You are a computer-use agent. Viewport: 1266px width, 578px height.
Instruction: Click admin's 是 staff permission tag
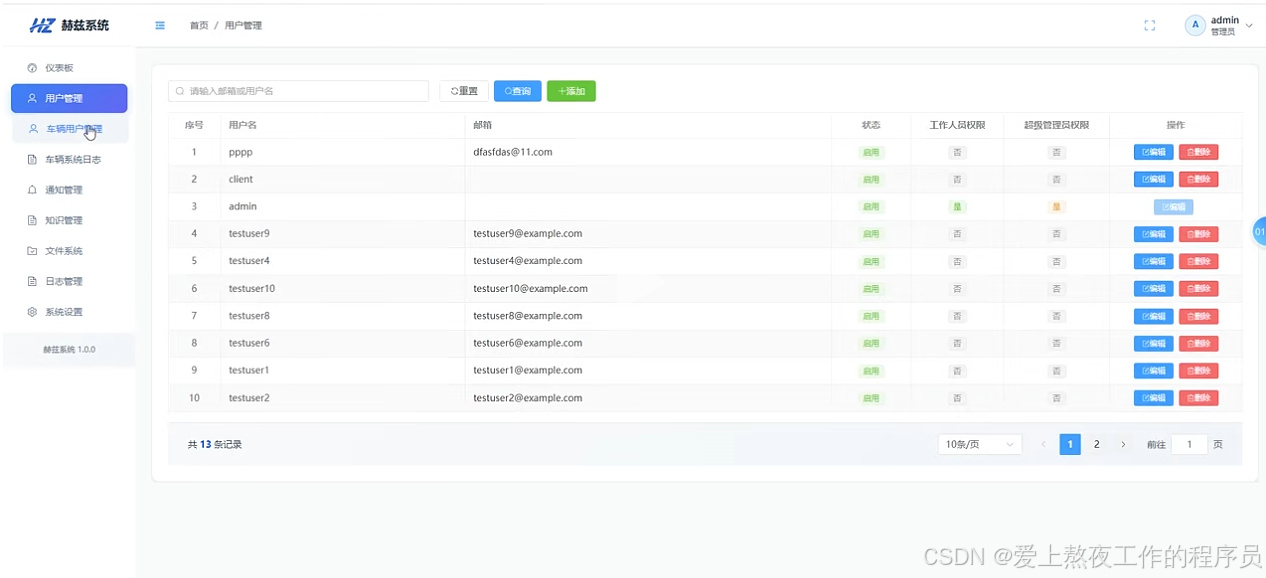click(x=957, y=207)
